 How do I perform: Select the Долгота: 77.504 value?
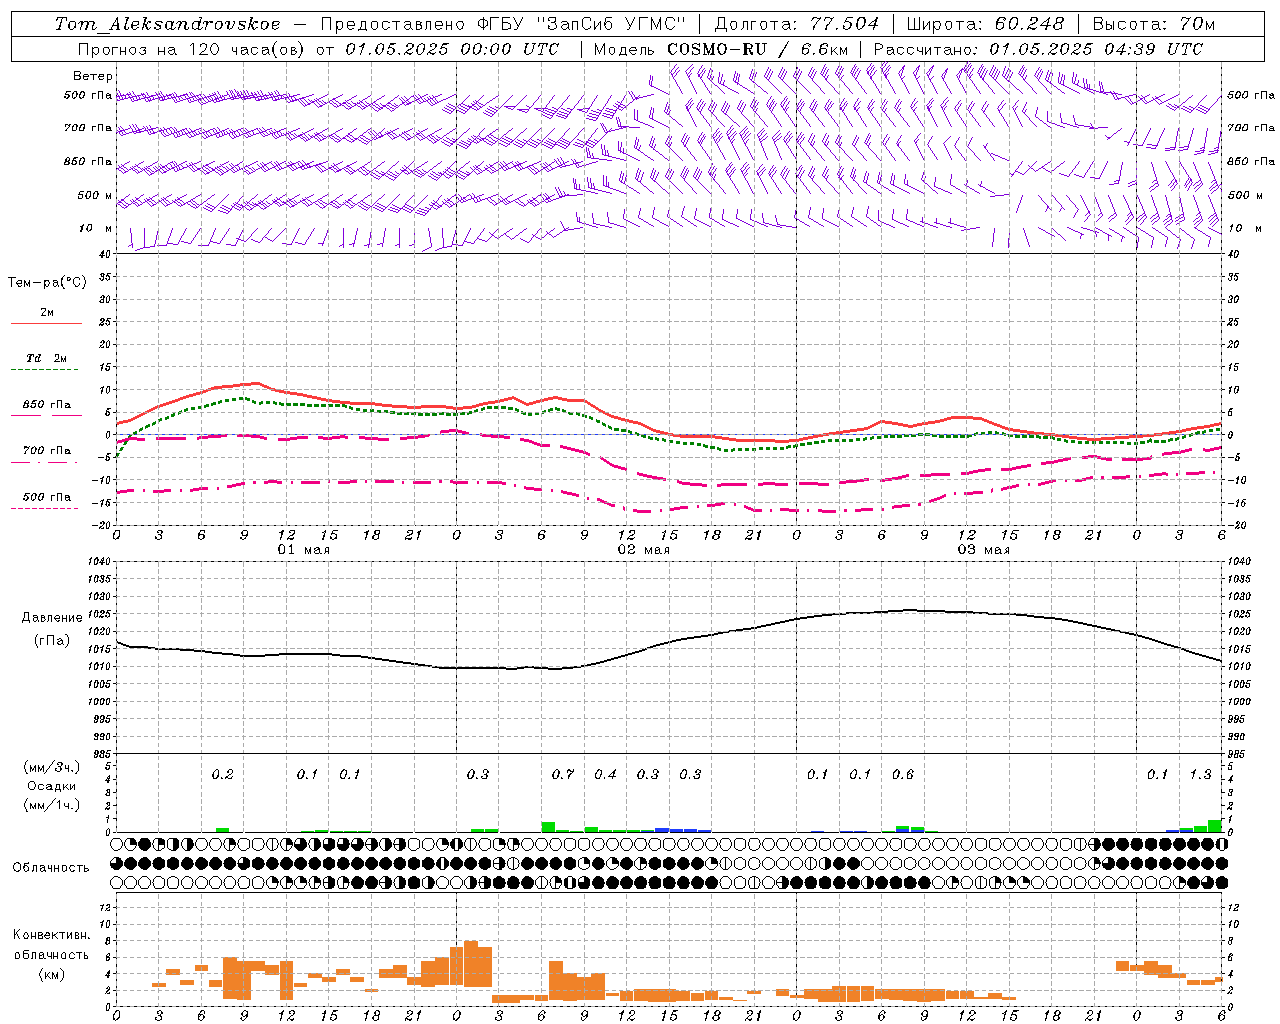tap(796, 24)
